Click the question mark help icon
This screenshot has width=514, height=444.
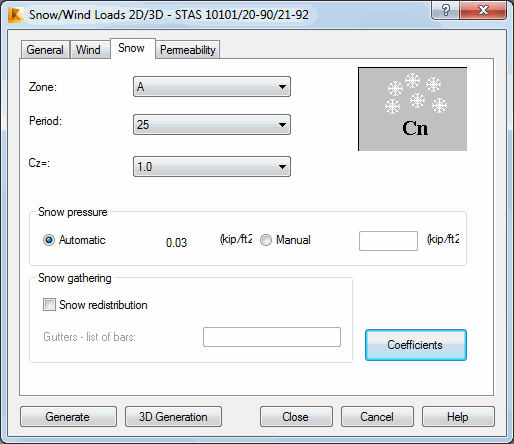[x=446, y=10]
